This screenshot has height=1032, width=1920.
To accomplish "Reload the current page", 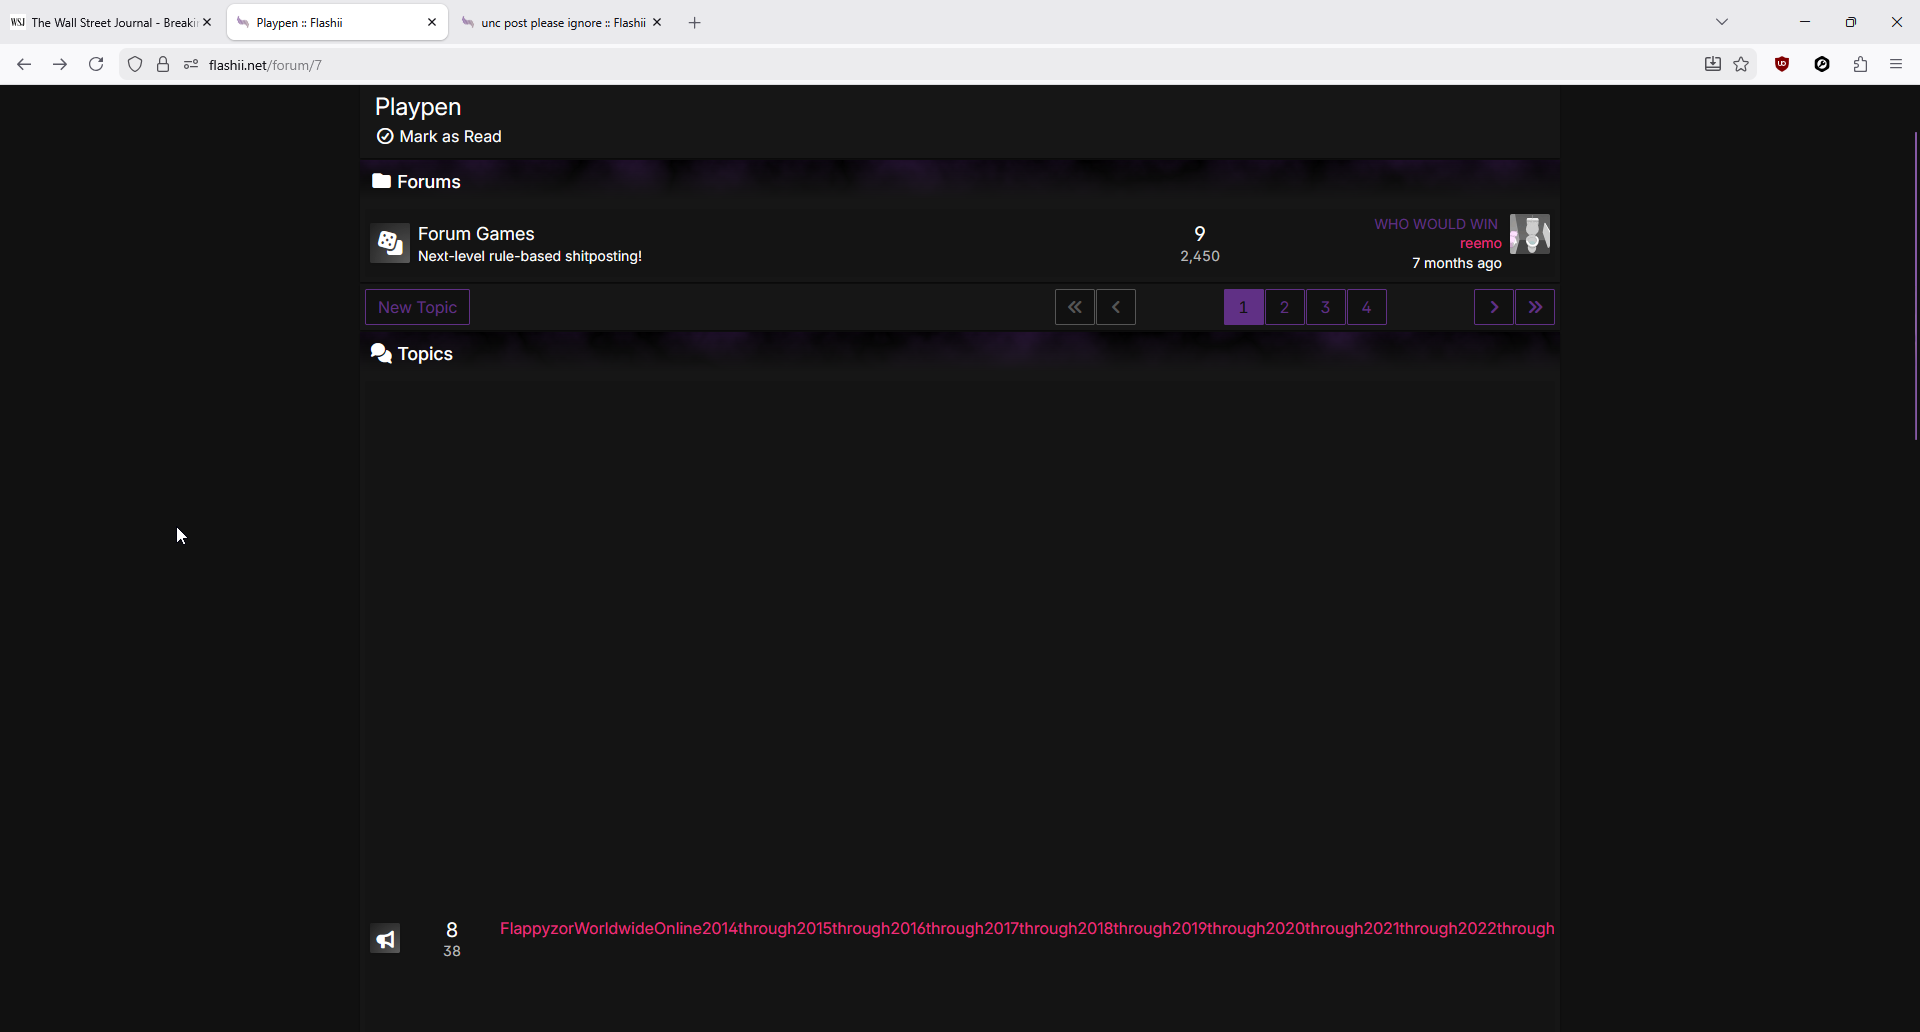I will 96,65.
